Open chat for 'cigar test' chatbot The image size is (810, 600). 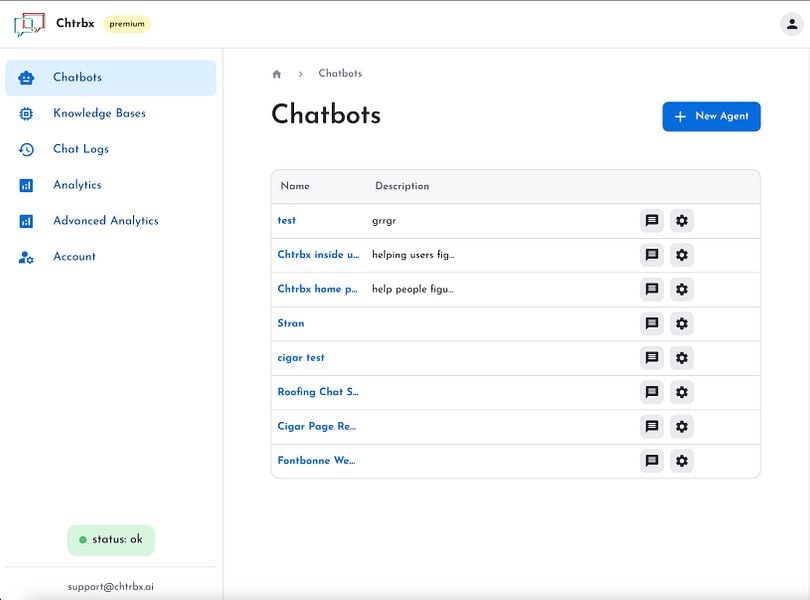pyautogui.click(x=652, y=358)
